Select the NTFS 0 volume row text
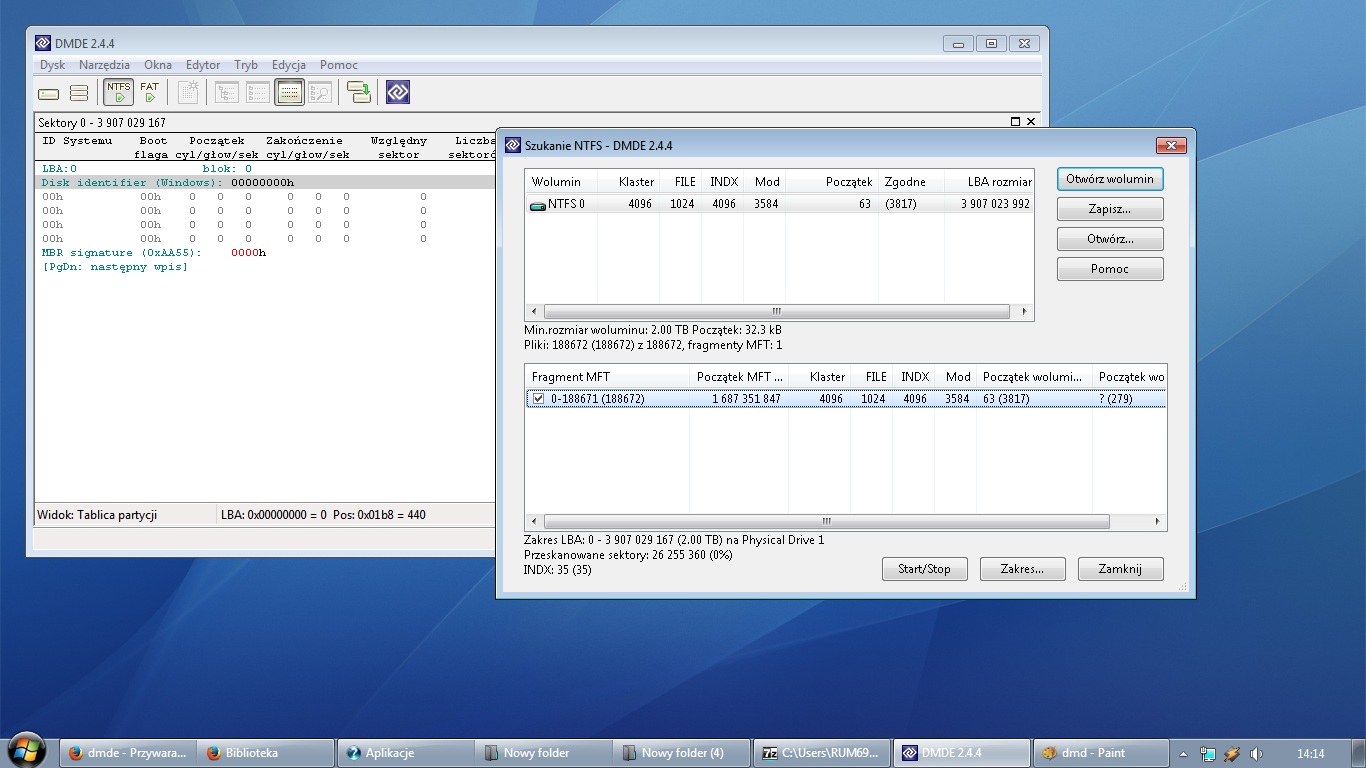1366x768 pixels. coord(566,204)
